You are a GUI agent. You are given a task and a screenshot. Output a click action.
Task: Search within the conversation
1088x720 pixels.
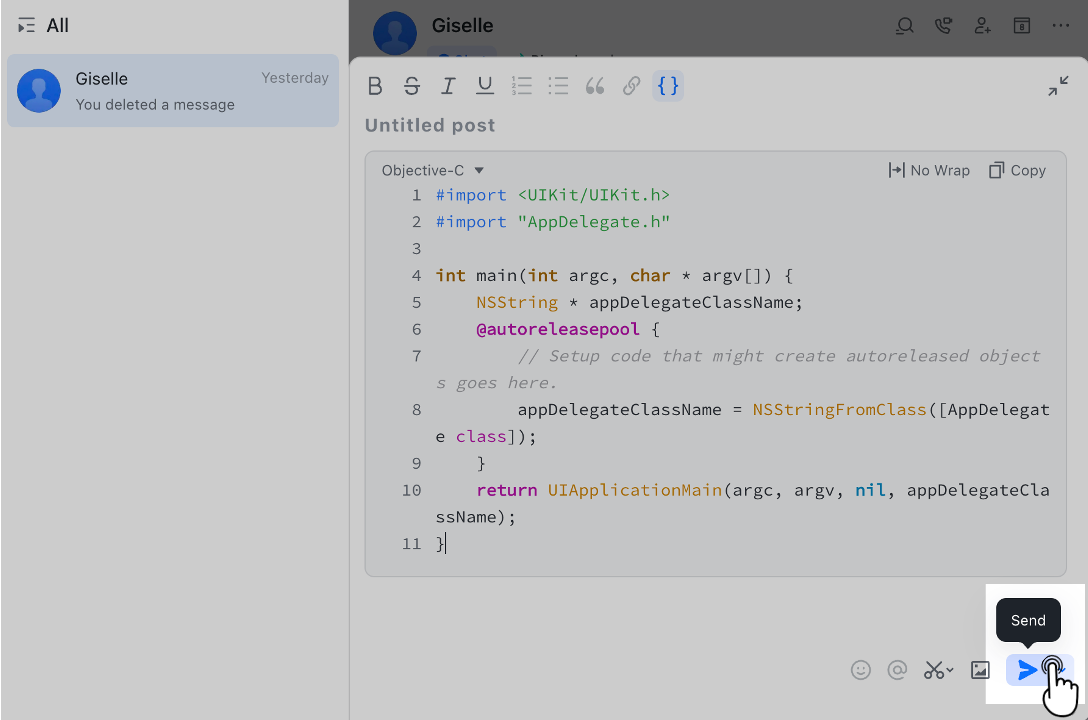[904, 26]
